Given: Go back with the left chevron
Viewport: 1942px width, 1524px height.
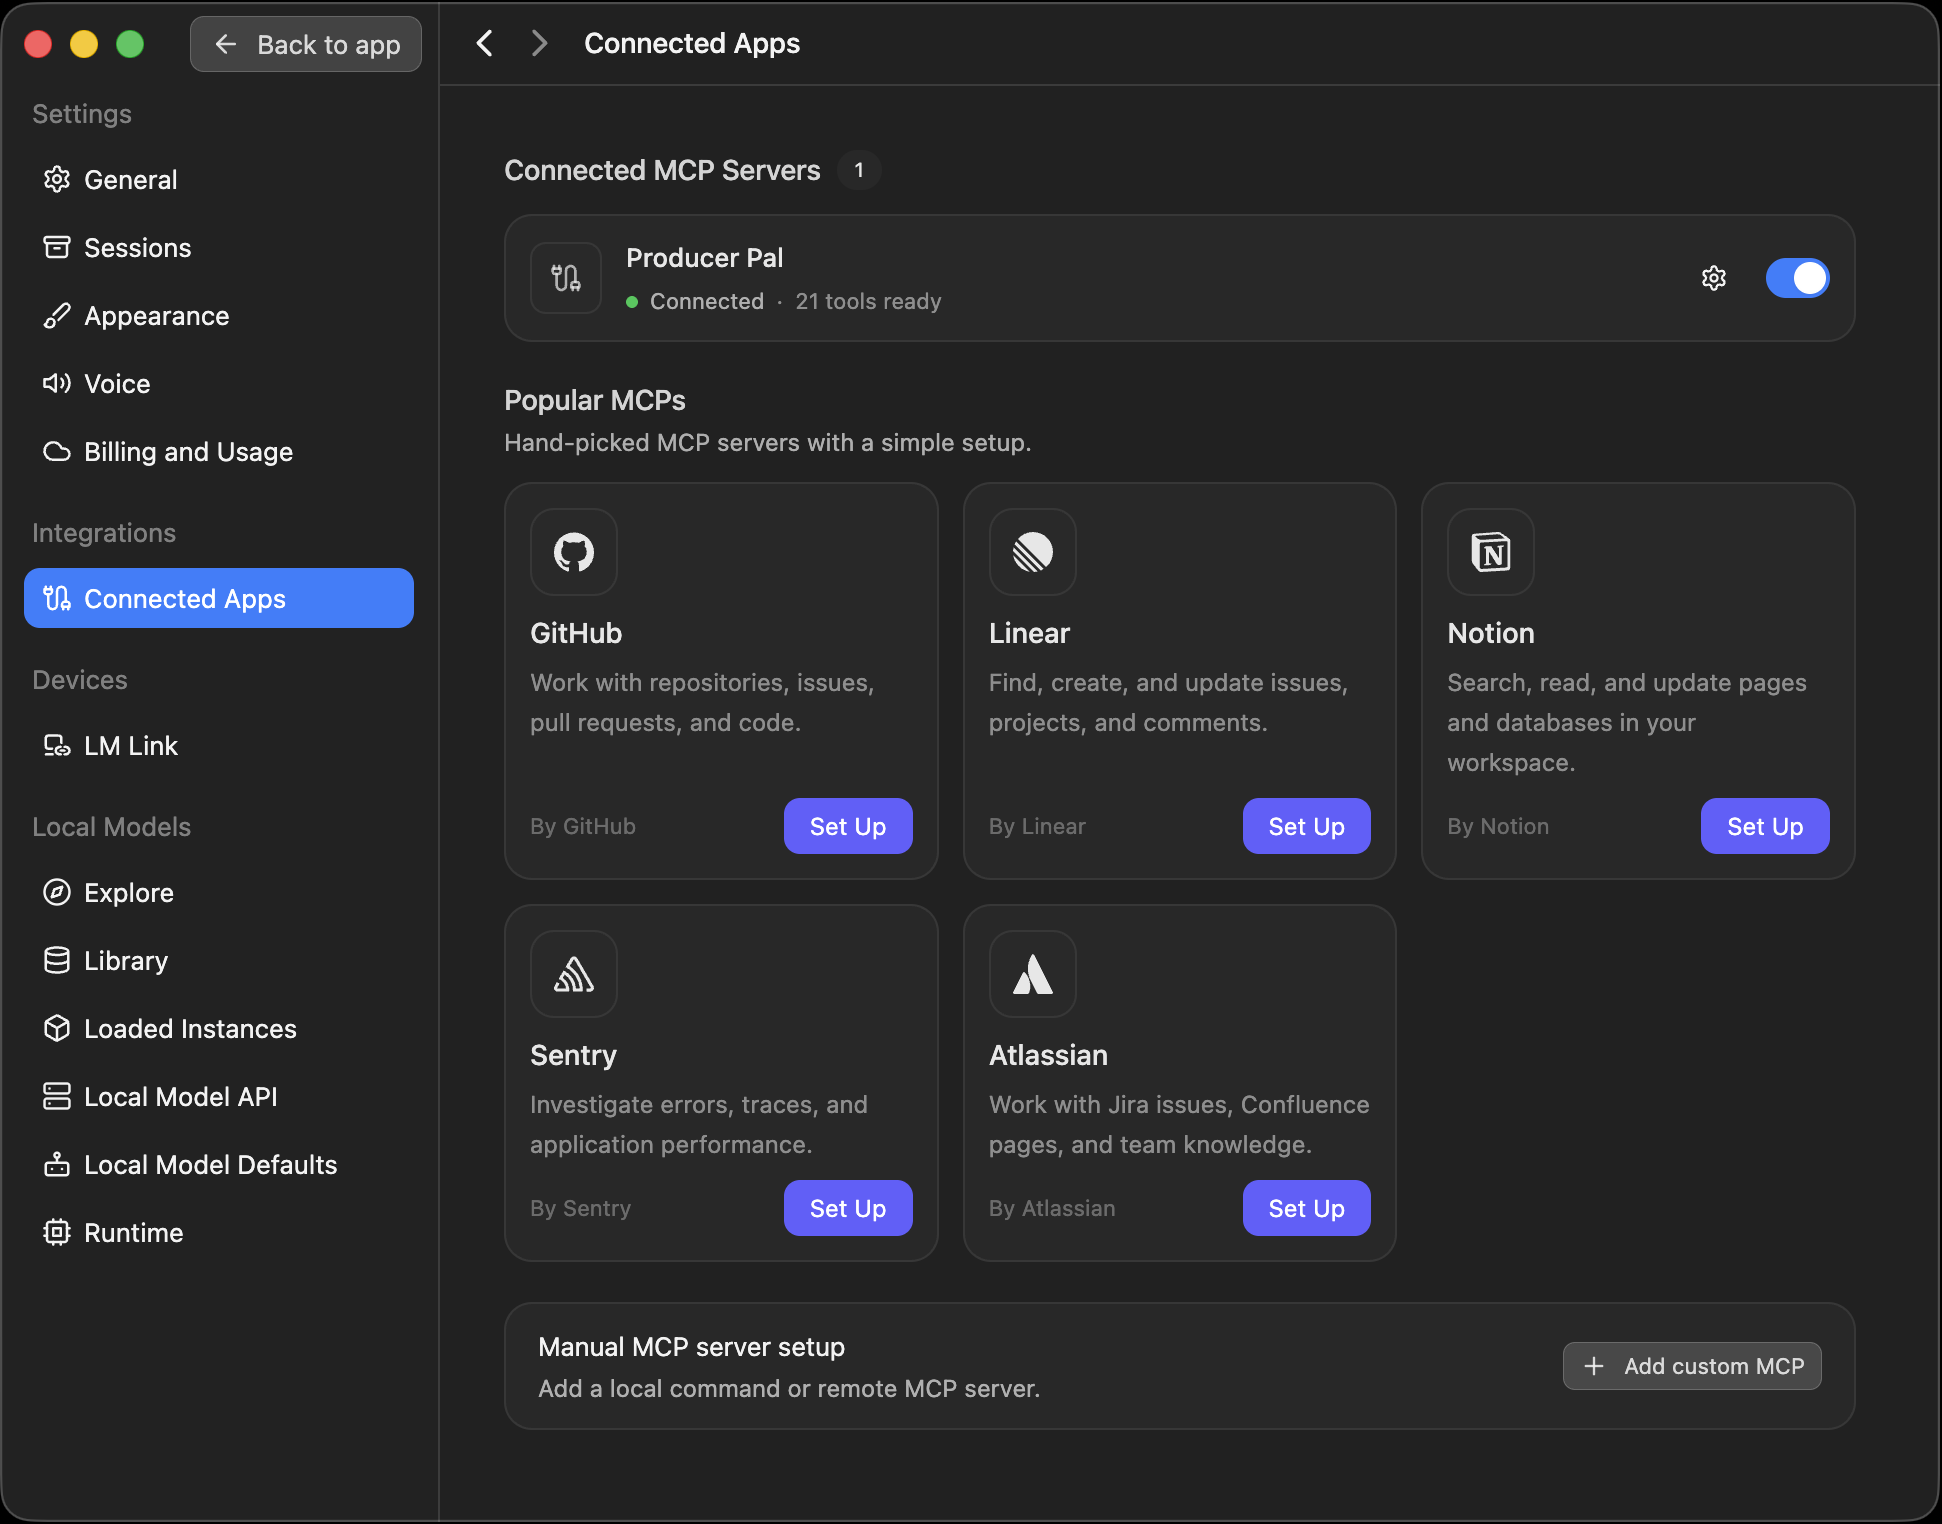Looking at the screenshot, I should click(485, 43).
